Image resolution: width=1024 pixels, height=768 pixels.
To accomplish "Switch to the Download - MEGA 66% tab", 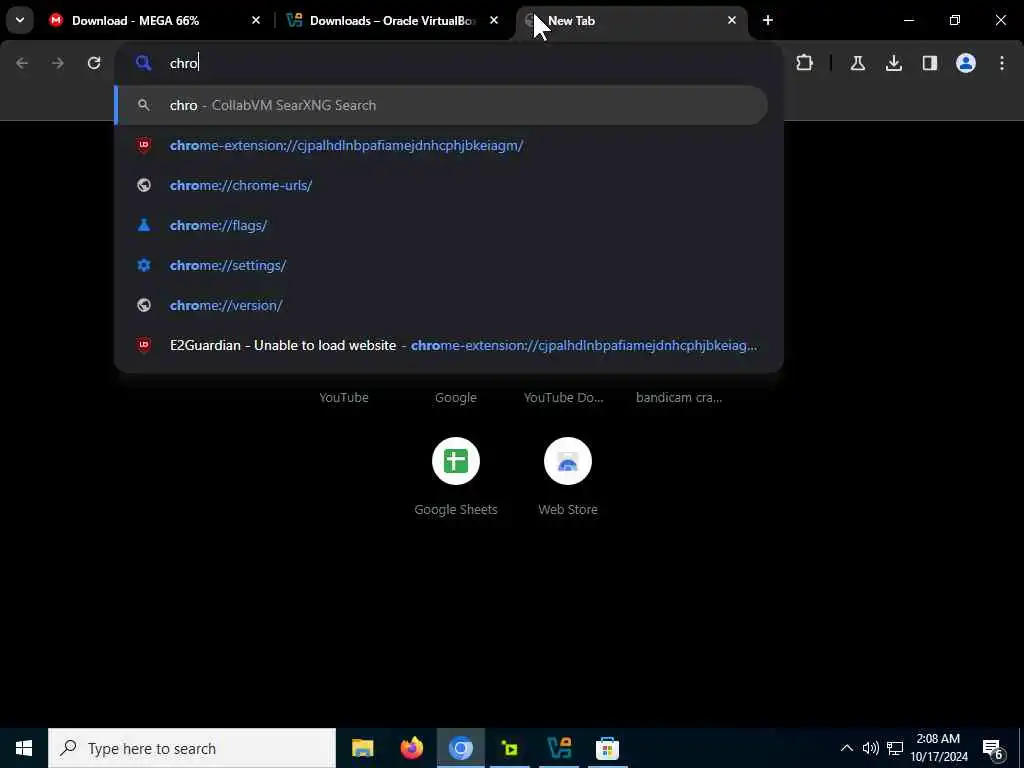I will (x=155, y=21).
